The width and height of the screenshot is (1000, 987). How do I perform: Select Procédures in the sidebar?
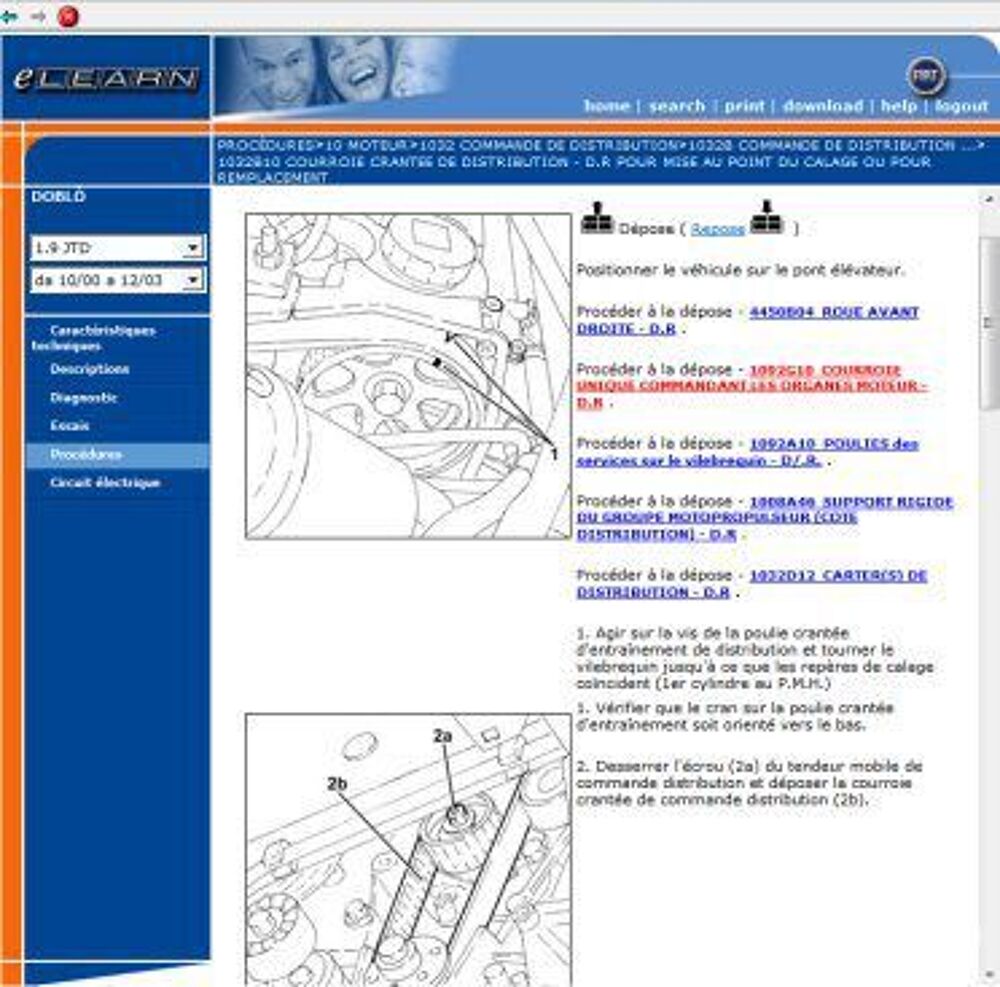[86, 455]
